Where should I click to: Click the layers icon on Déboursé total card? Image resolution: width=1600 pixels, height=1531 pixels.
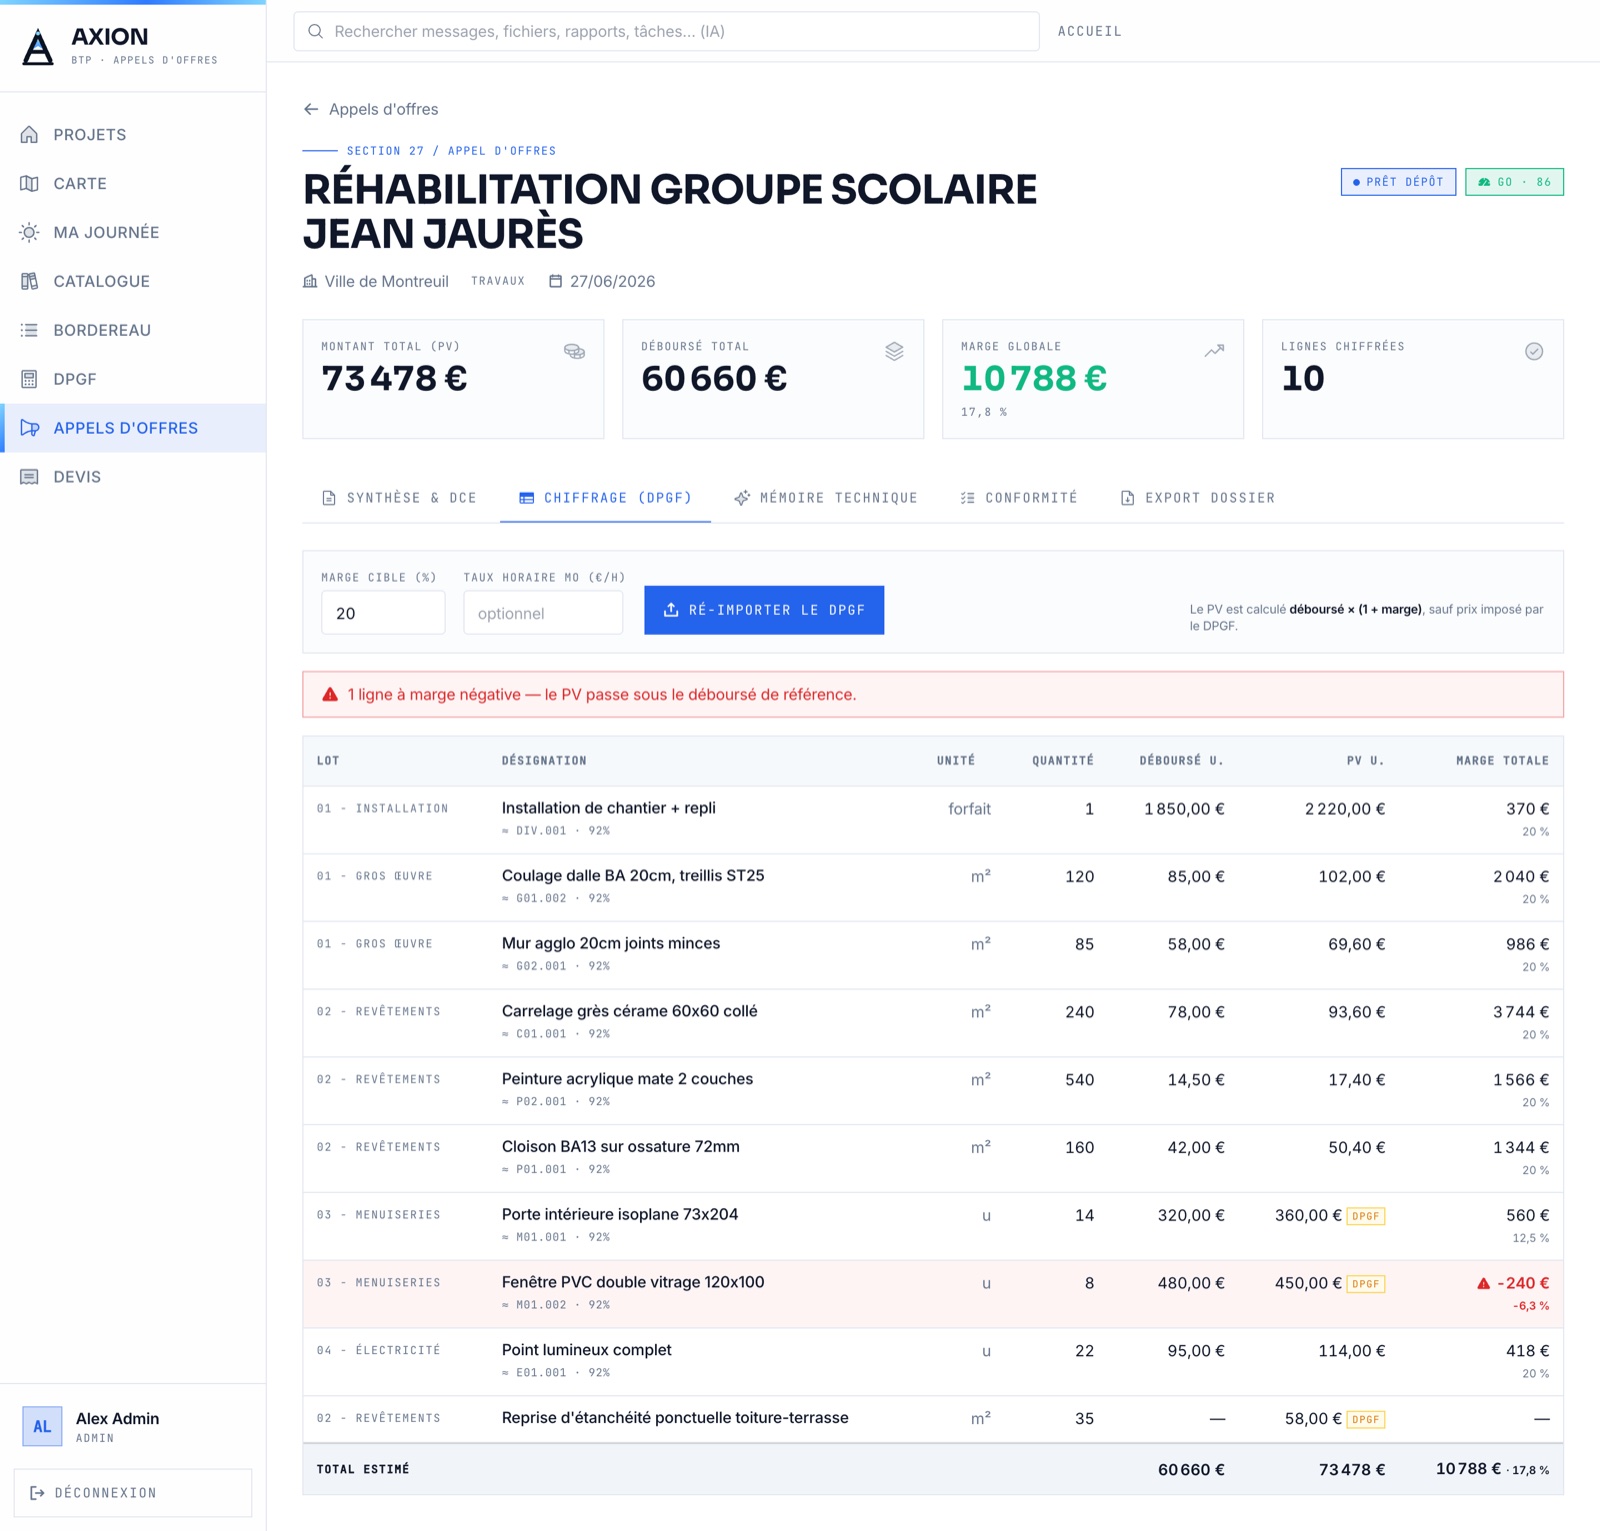click(x=894, y=351)
